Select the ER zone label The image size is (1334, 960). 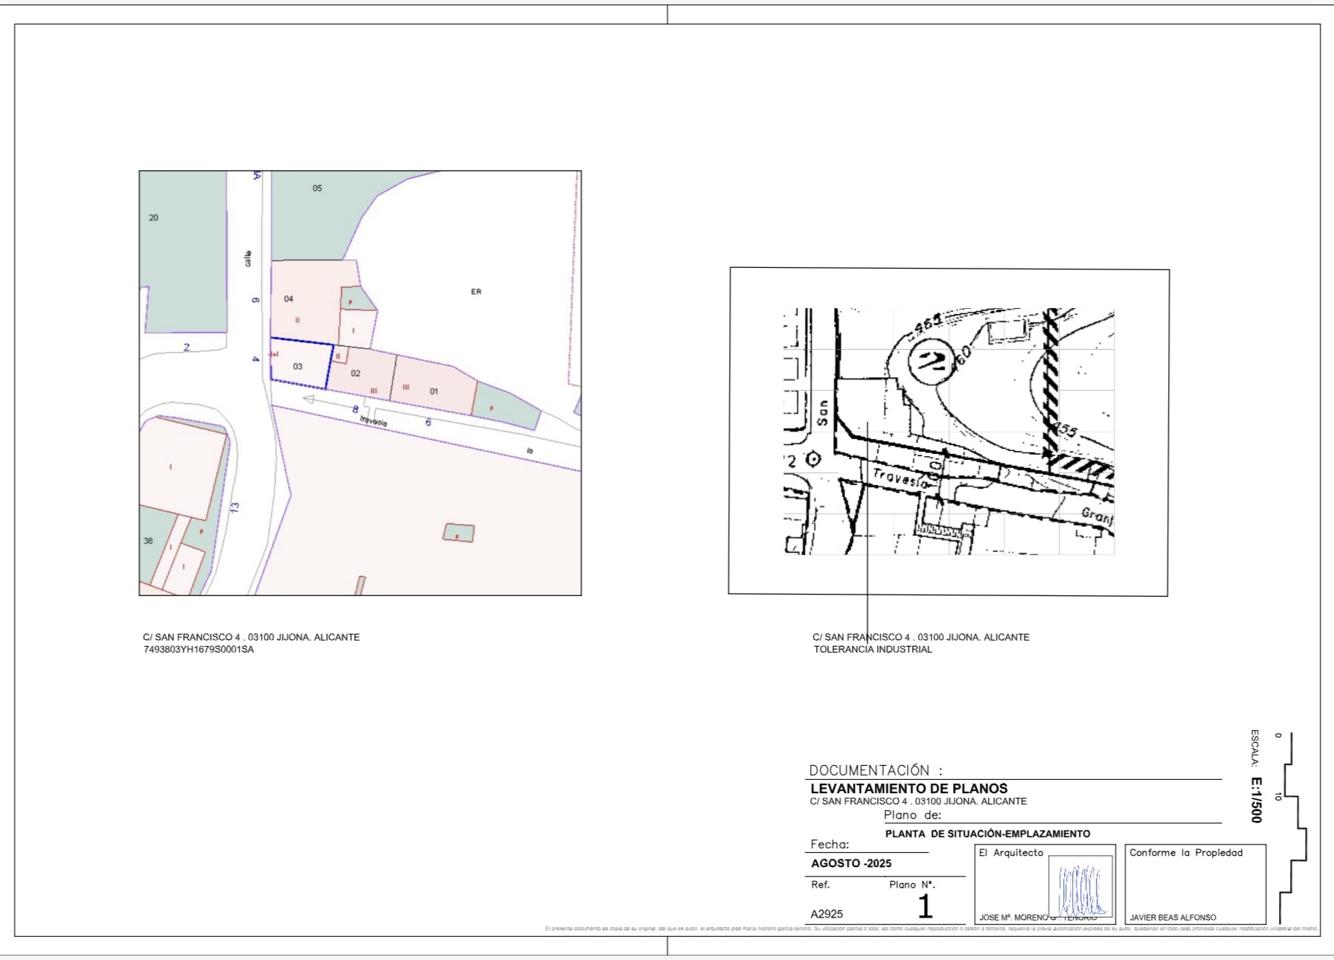(476, 292)
